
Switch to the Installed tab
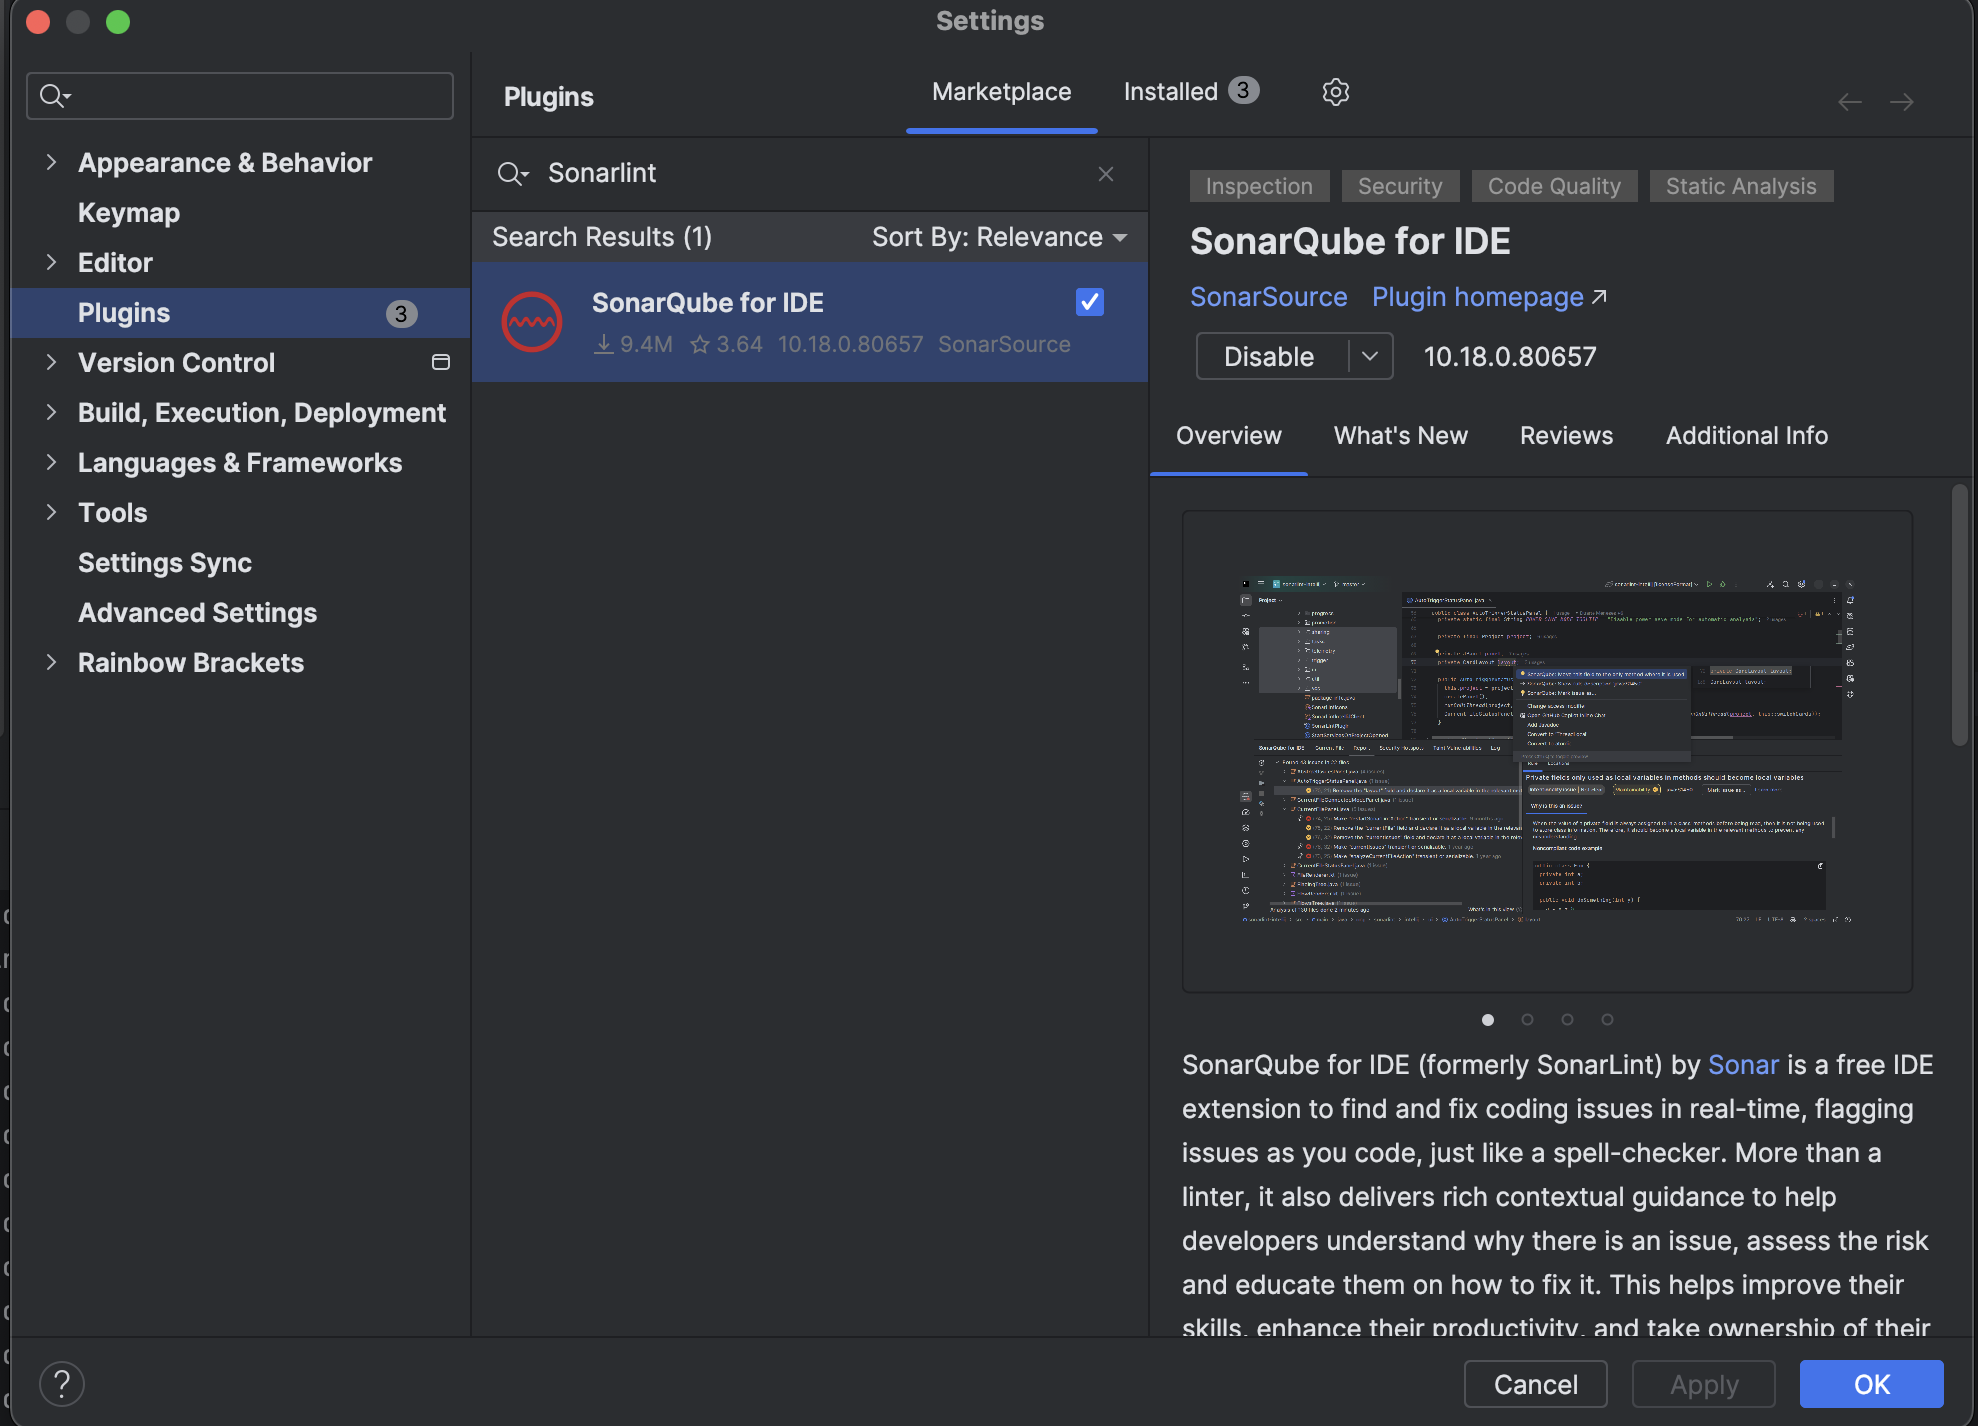(1191, 92)
